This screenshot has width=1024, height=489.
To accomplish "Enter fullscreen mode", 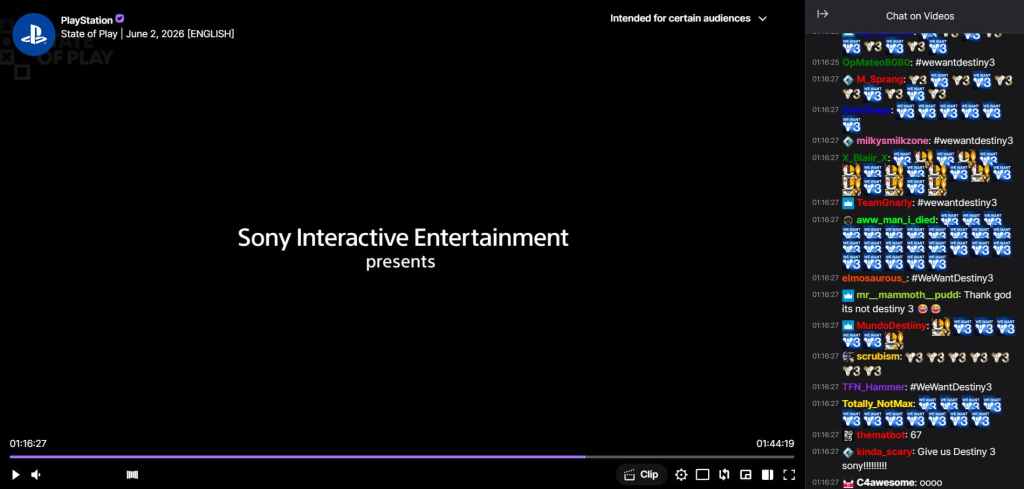I will click(x=789, y=475).
